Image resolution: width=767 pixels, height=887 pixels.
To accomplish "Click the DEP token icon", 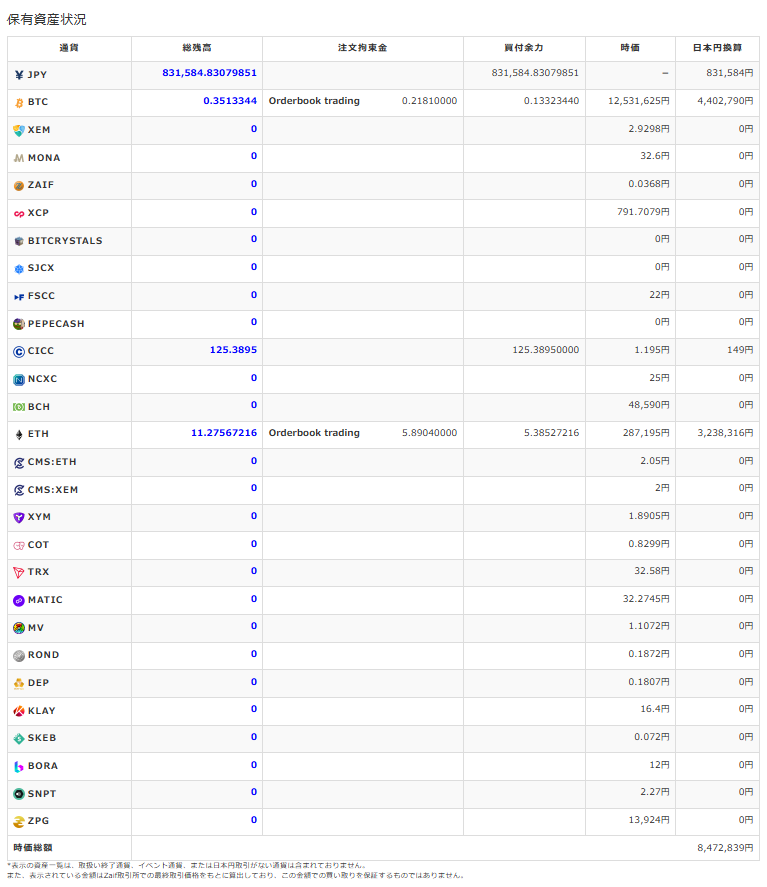I will click(x=19, y=684).
